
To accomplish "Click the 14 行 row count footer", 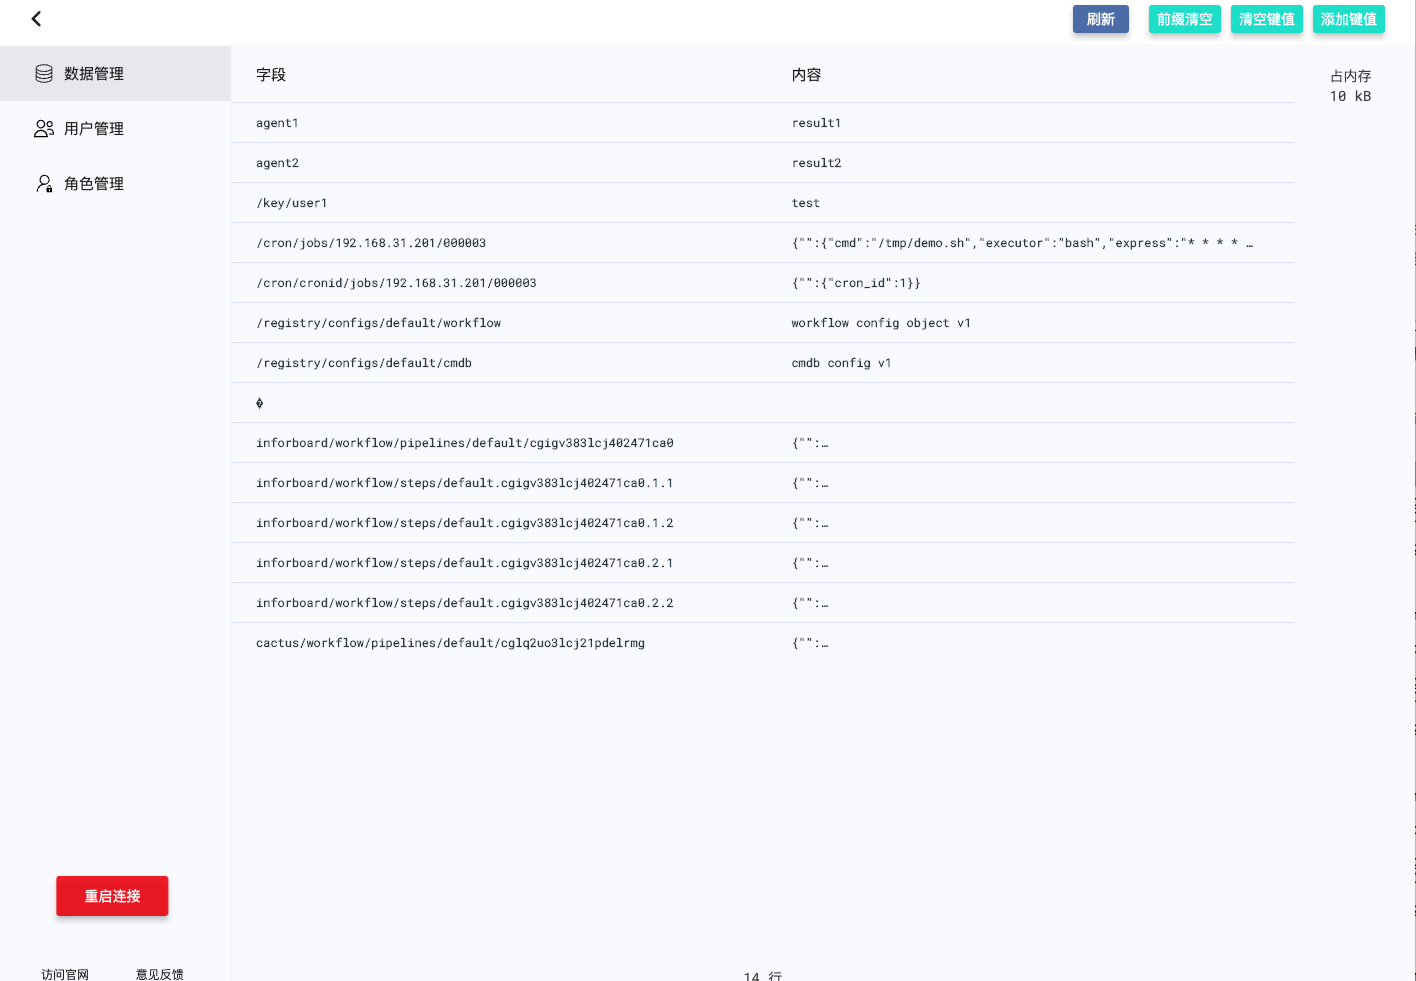I will pos(763,975).
